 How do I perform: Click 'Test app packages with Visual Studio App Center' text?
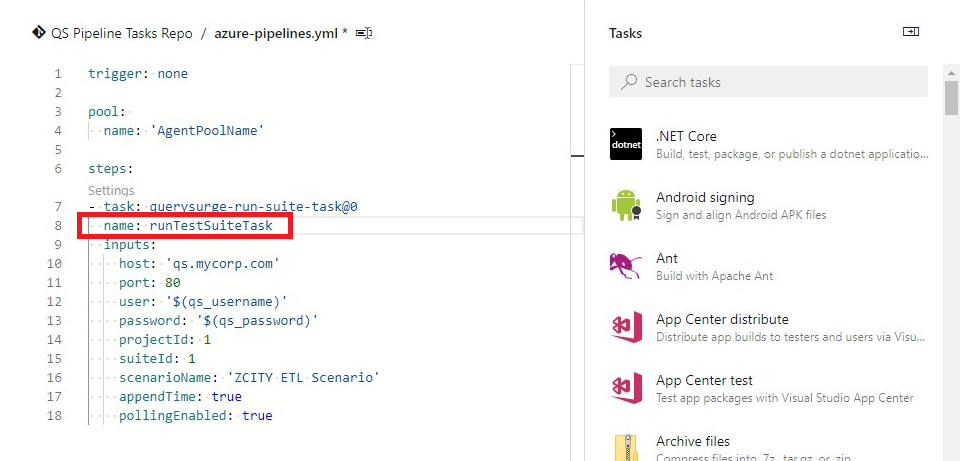coord(784,398)
